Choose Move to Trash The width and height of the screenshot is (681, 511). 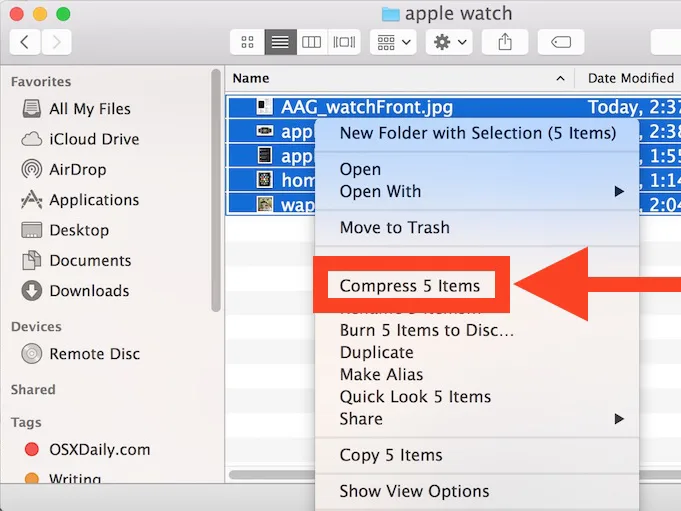tap(478, 227)
